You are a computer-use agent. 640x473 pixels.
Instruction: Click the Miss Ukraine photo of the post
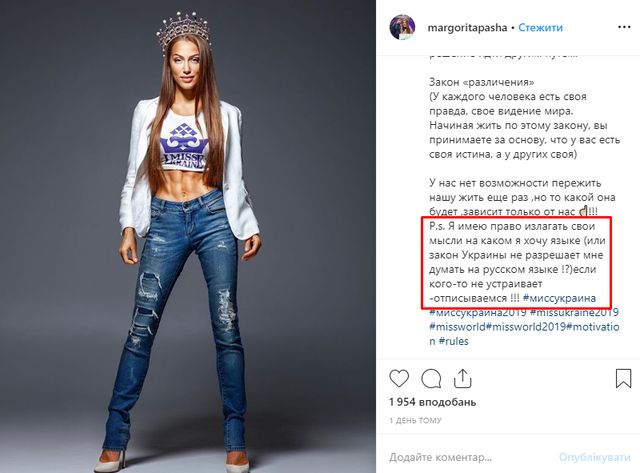tap(189, 236)
